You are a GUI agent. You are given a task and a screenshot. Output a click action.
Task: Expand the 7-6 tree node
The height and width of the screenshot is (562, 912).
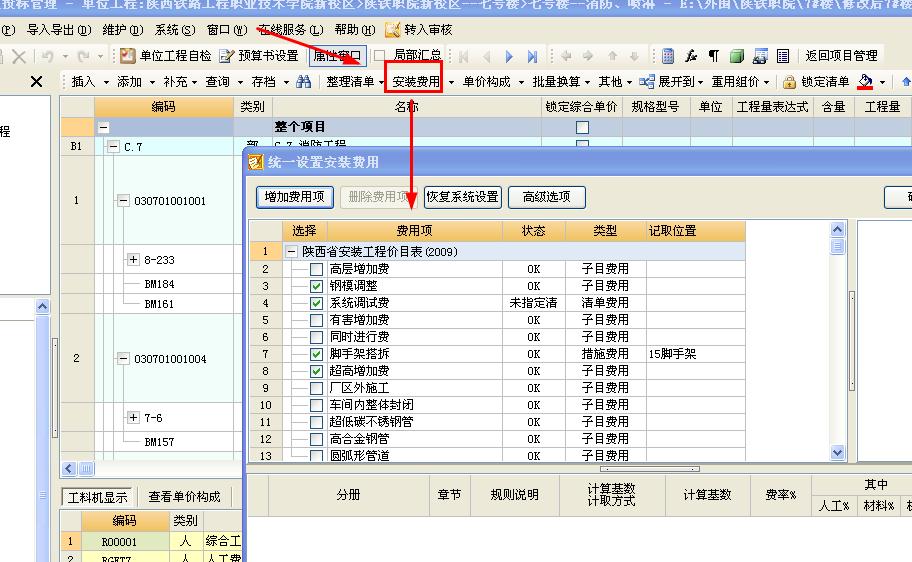133,417
